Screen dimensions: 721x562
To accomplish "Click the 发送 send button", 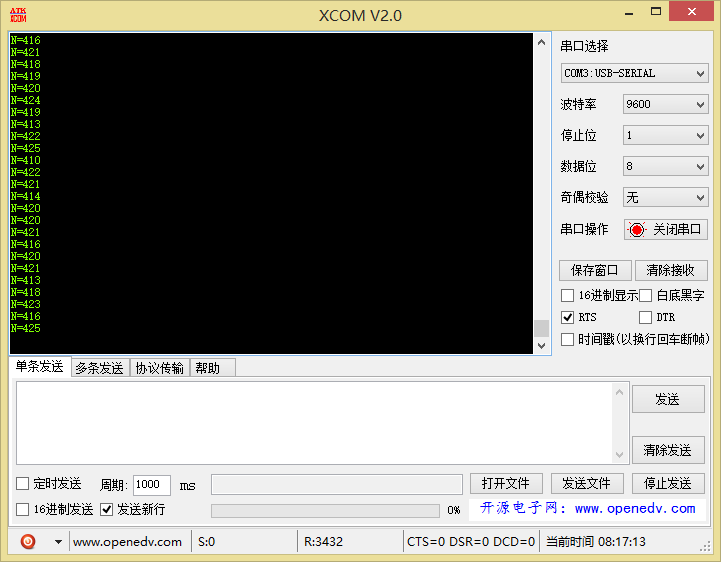I will point(668,399).
